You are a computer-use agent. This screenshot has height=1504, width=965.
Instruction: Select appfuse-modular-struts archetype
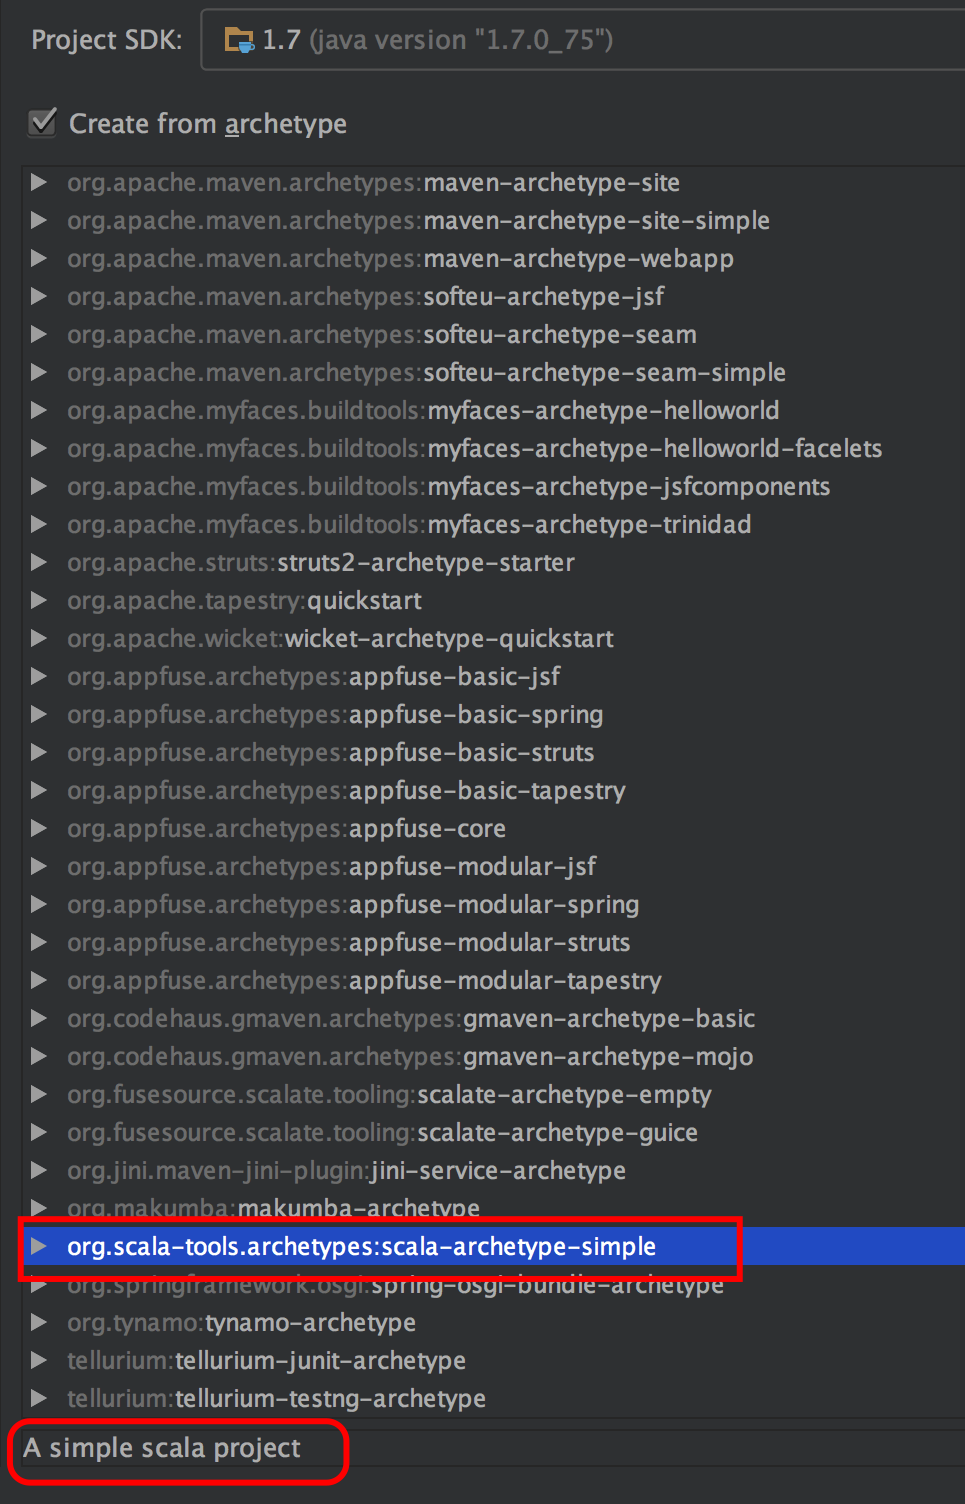pos(349,942)
